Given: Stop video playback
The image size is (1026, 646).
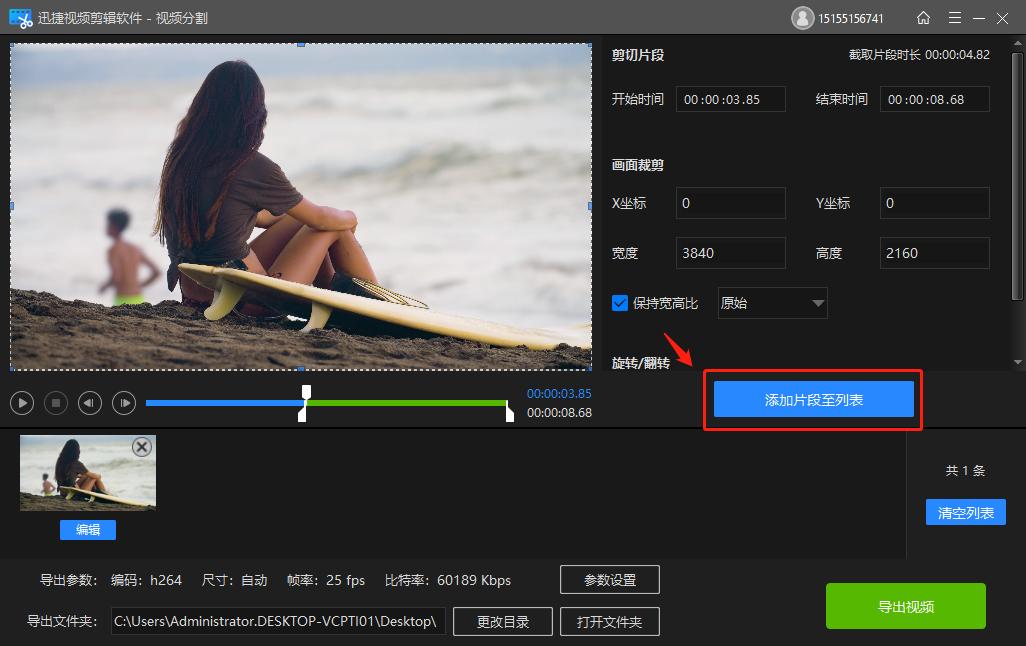Looking at the screenshot, I should [55, 402].
